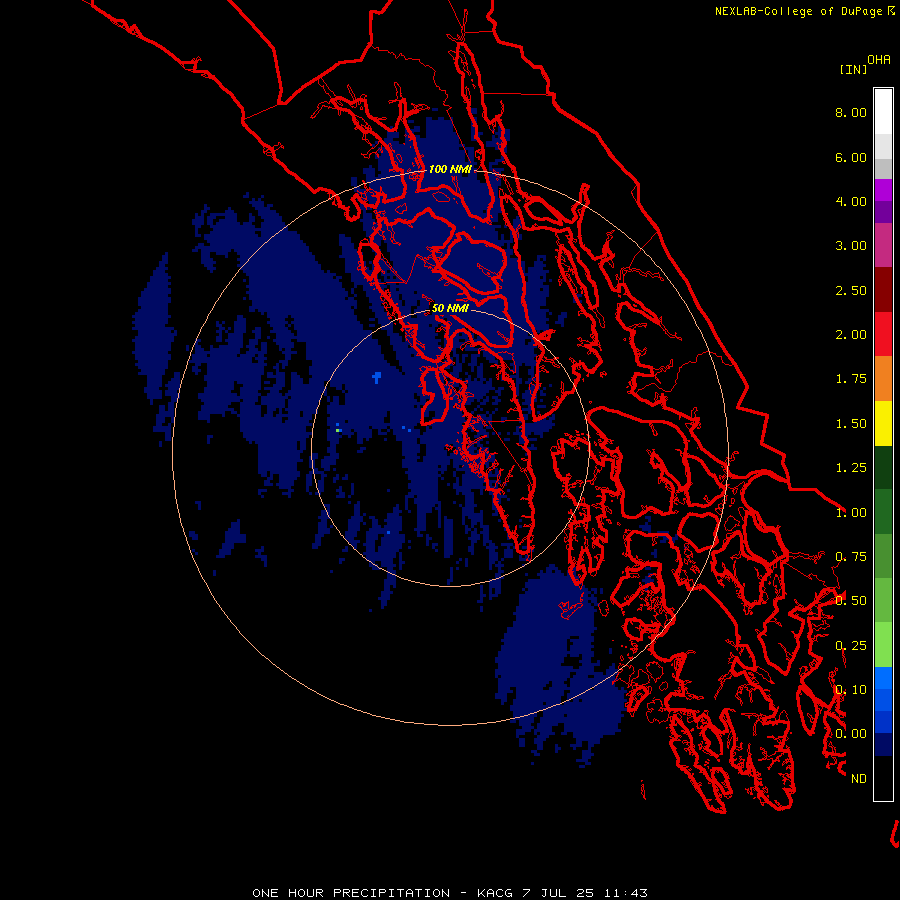Image resolution: width=900 pixels, height=900 pixels.
Task: Click the 0.75 legend value
Action: 851,557
